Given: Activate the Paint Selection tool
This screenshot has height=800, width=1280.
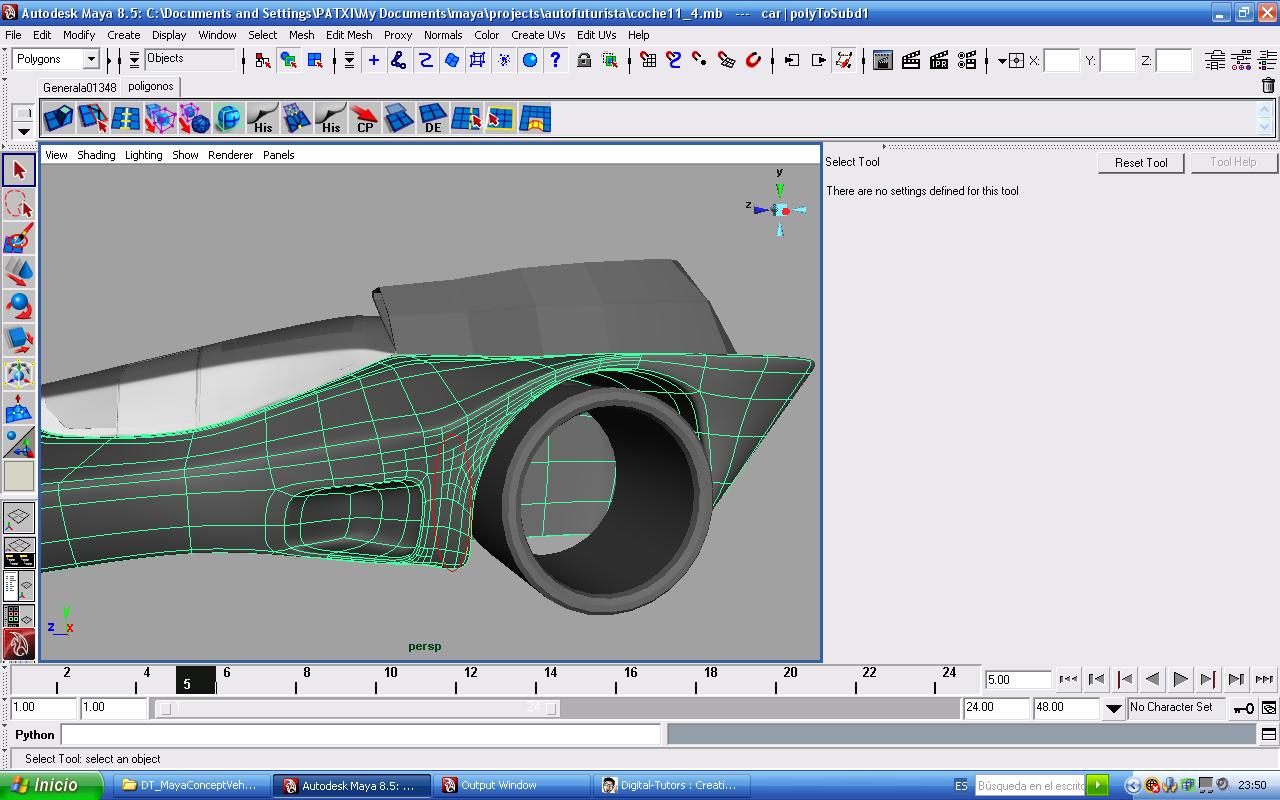Looking at the screenshot, I should click(19, 239).
